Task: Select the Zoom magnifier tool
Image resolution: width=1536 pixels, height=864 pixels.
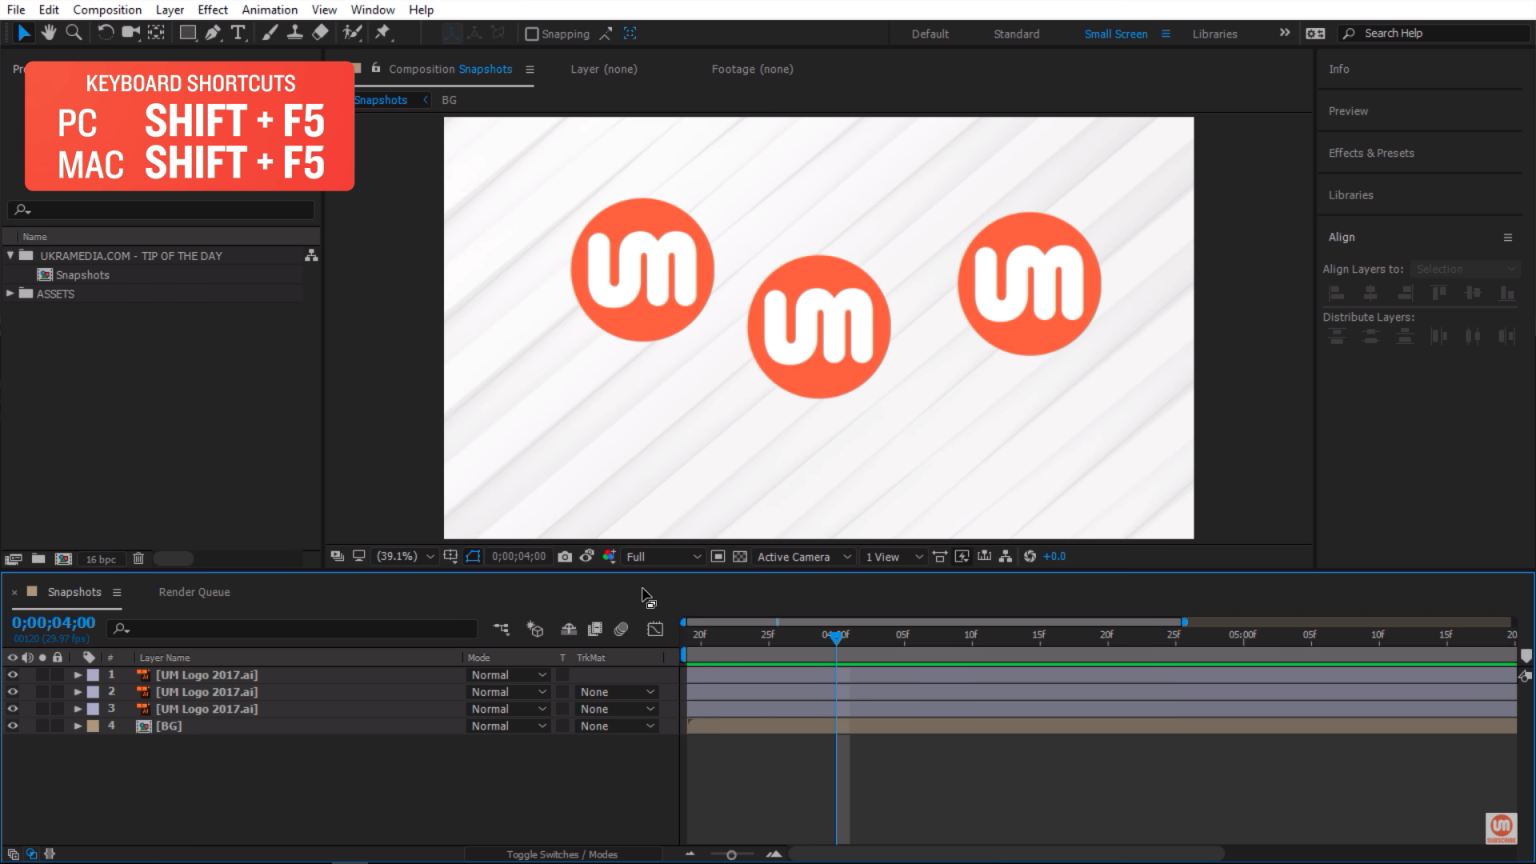Action: click(x=74, y=33)
